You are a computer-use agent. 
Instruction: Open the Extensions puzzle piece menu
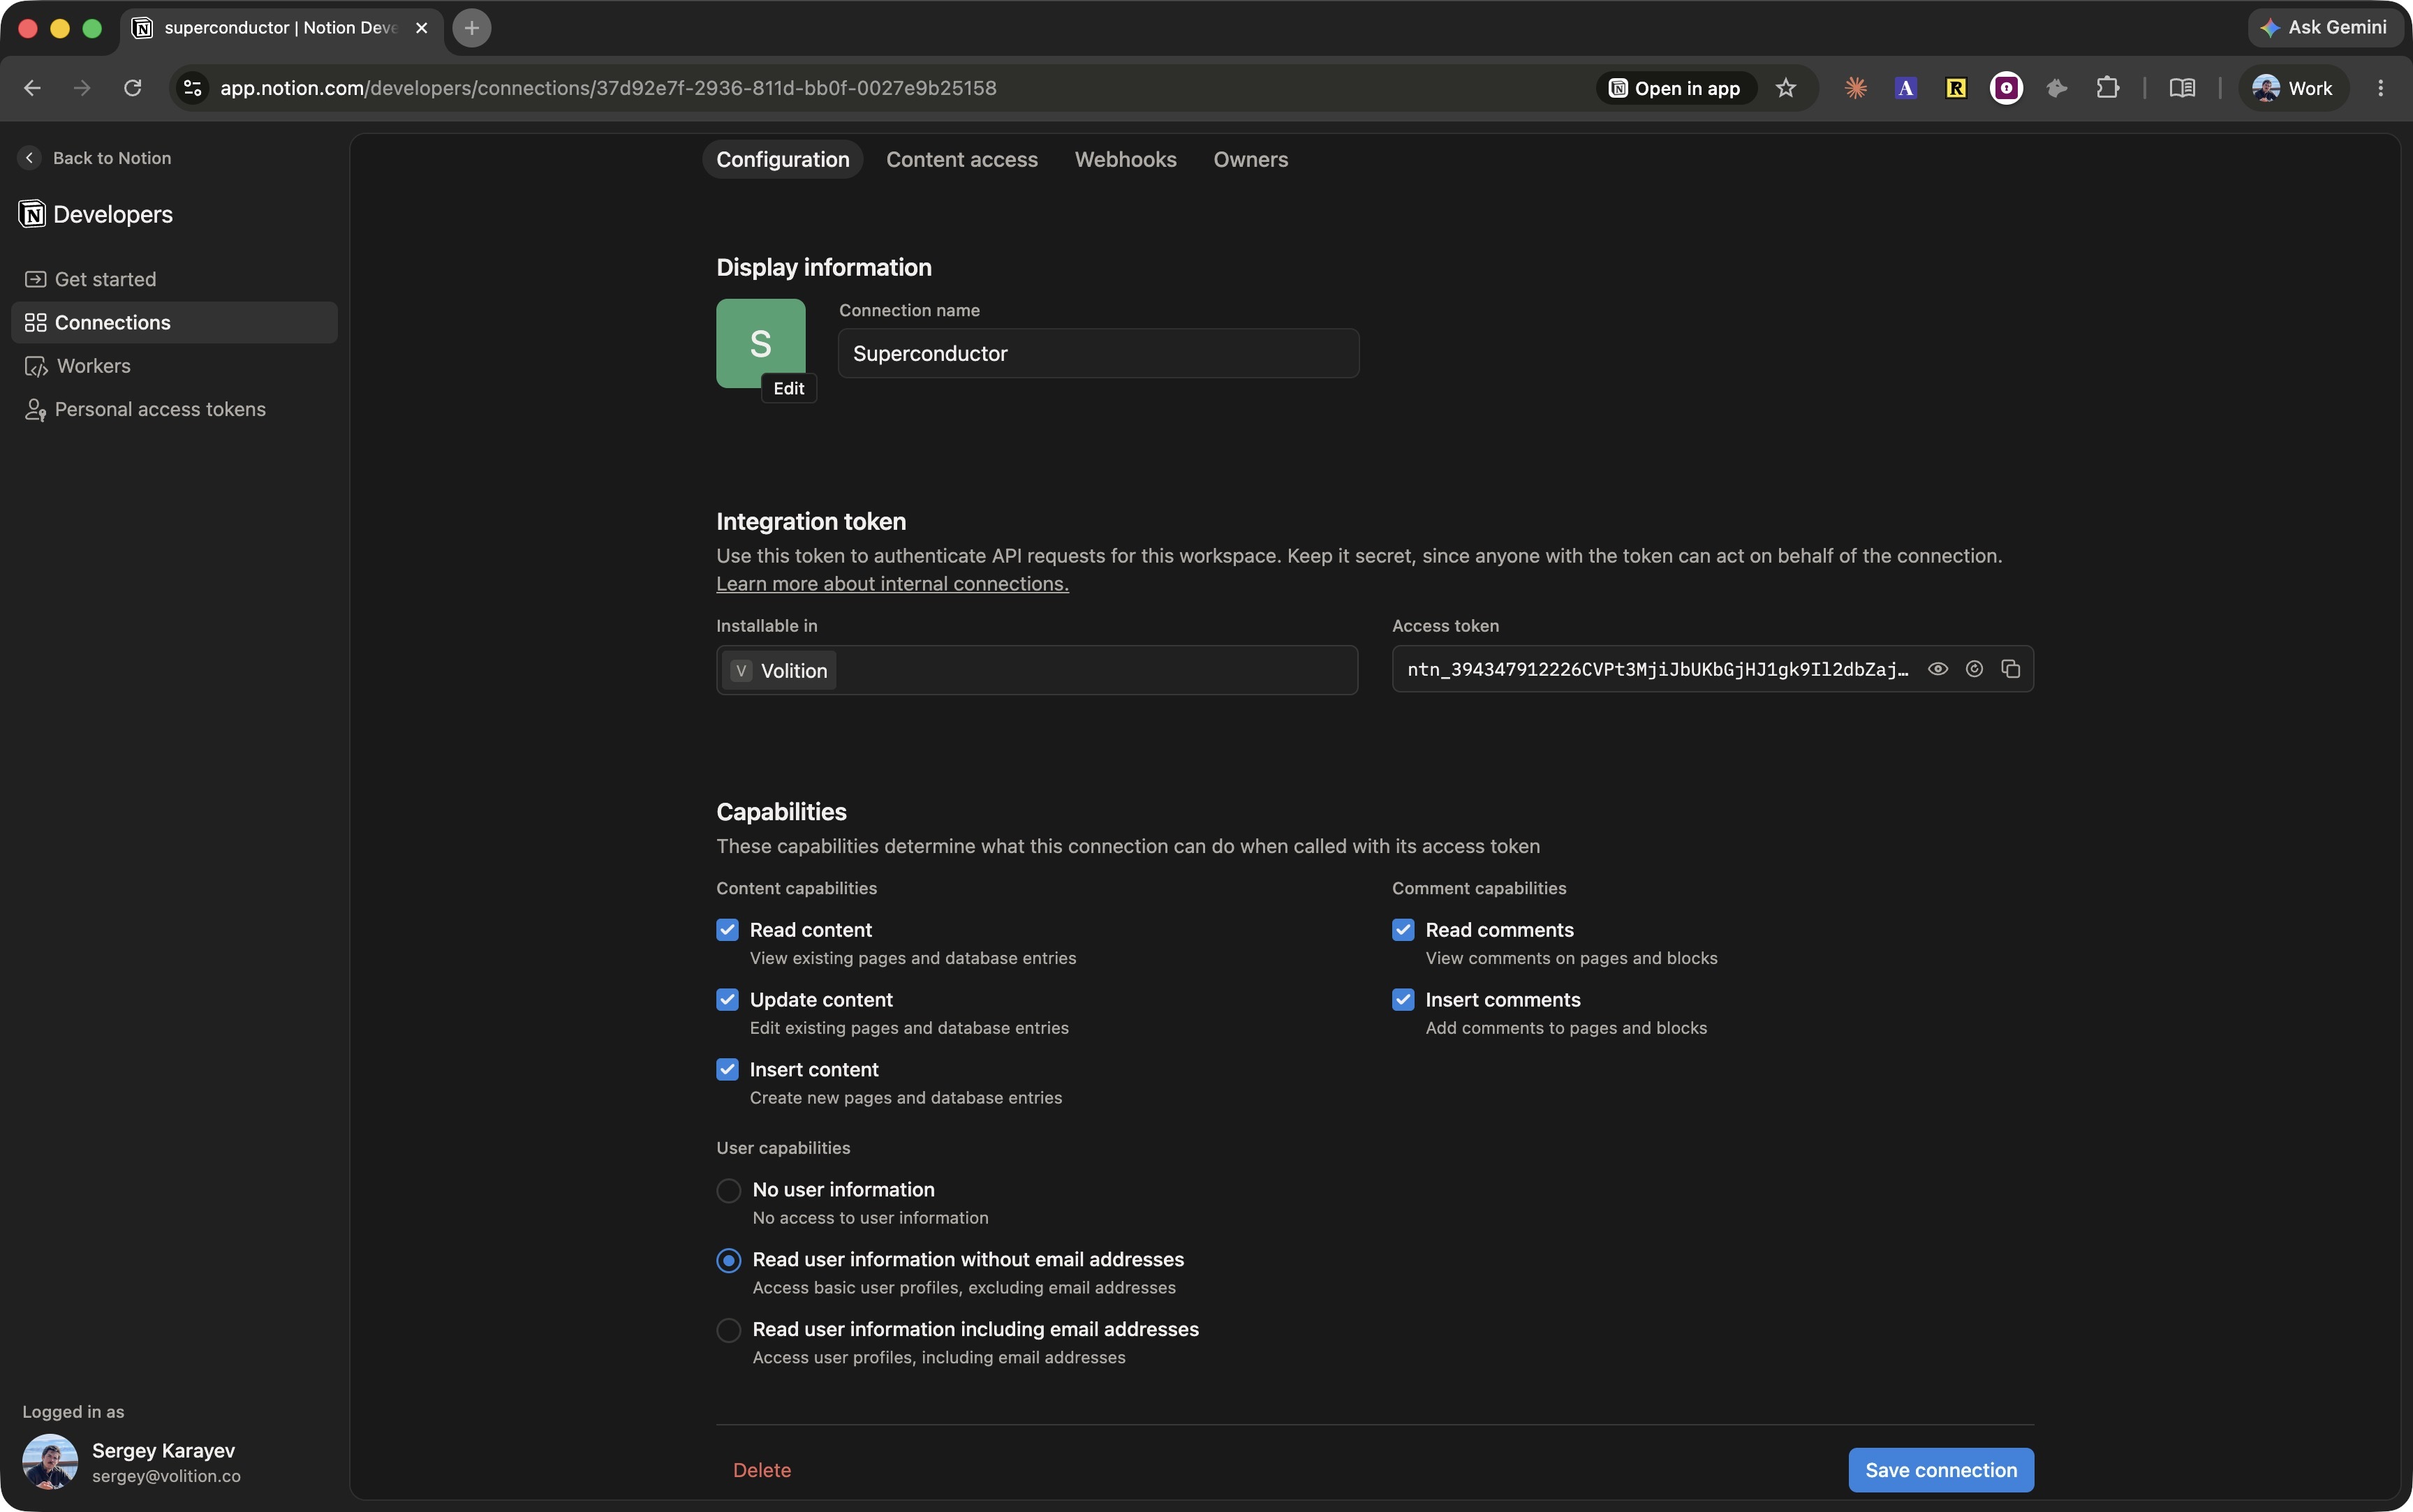point(2107,88)
